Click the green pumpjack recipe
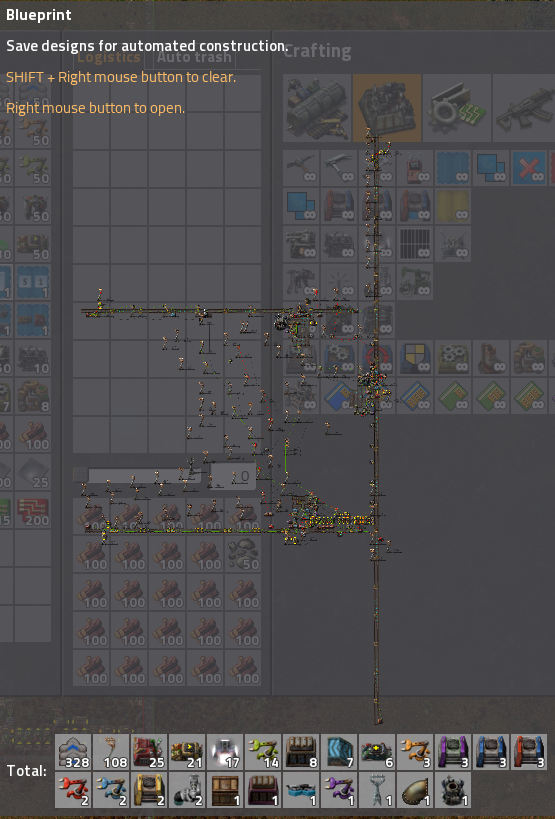 pyautogui.click(x=415, y=282)
